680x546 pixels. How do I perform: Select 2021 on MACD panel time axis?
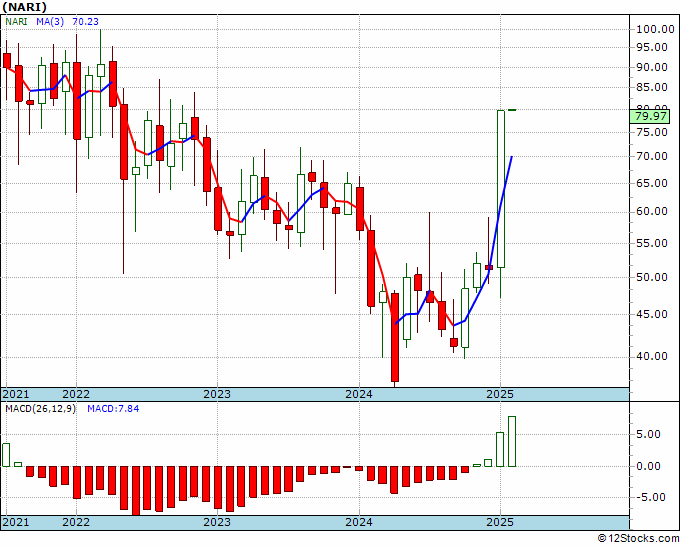16,522
